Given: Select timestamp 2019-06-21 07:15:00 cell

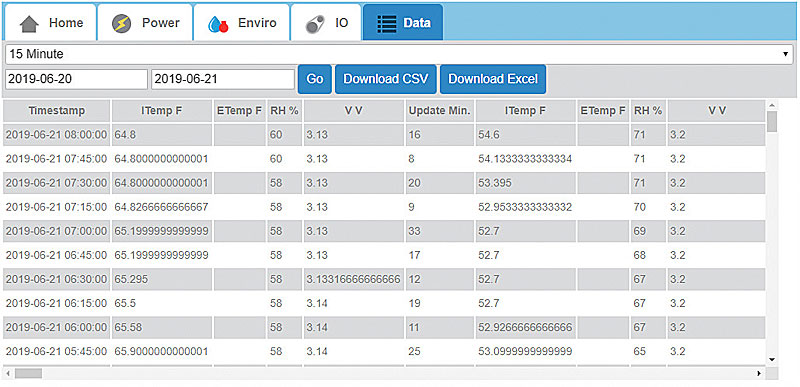Looking at the screenshot, I should [x=57, y=207].
